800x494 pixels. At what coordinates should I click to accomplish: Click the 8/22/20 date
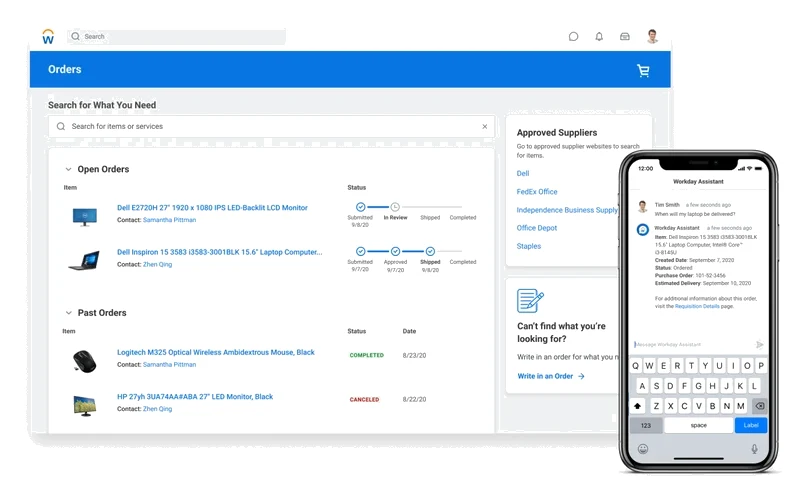(x=414, y=399)
